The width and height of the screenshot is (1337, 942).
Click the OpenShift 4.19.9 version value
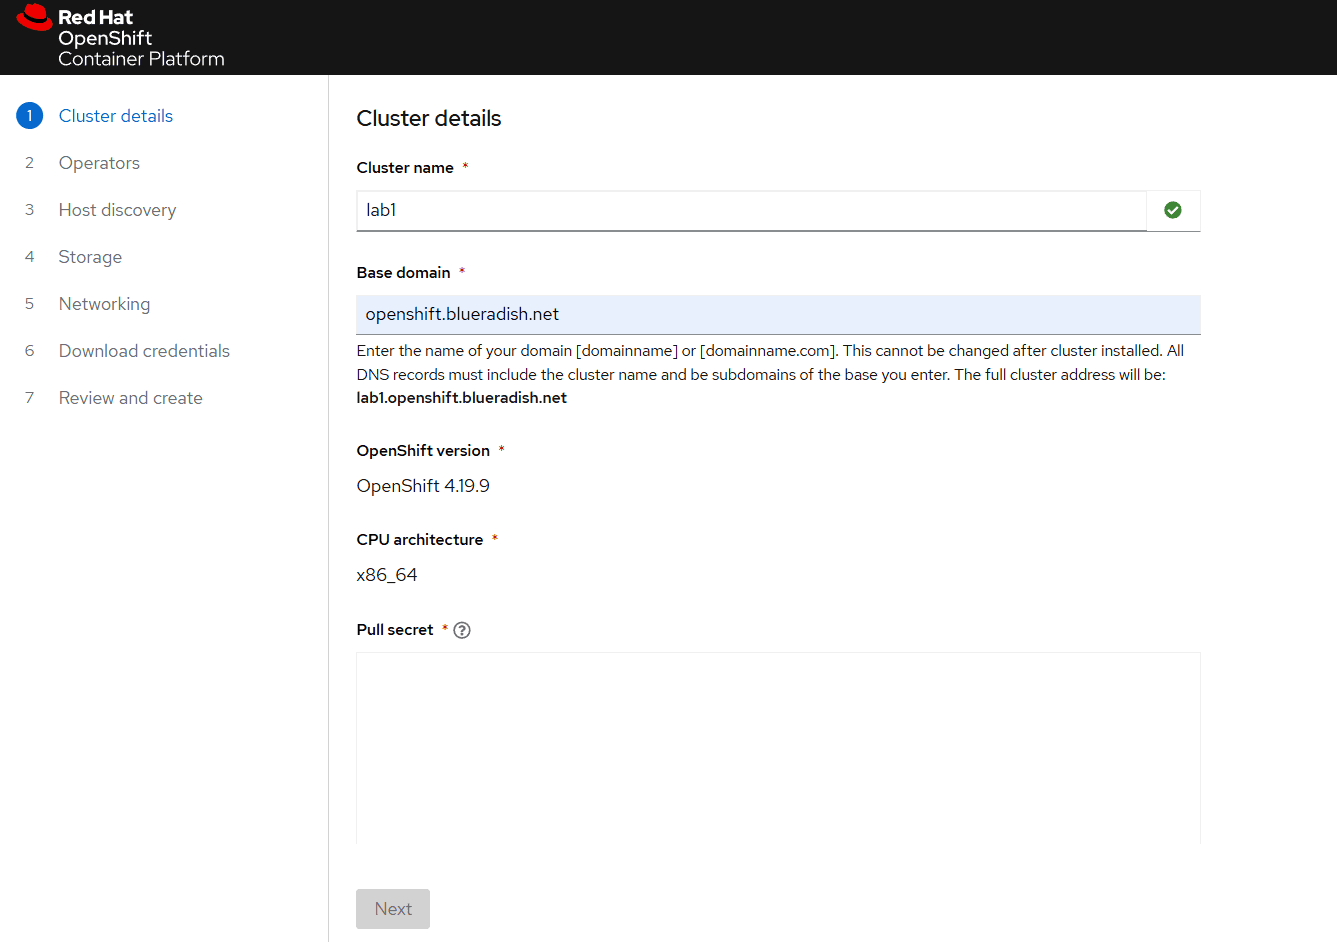423,486
